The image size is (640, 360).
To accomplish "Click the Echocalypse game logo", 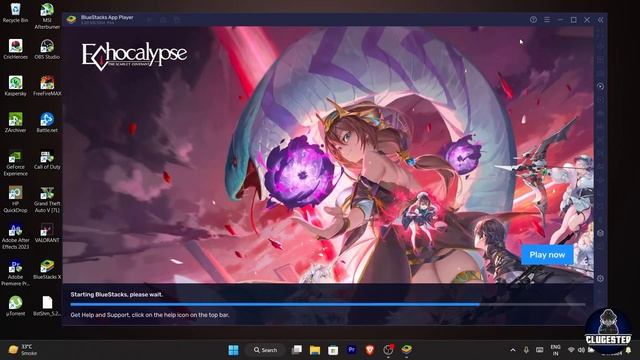I will tap(134, 56).
